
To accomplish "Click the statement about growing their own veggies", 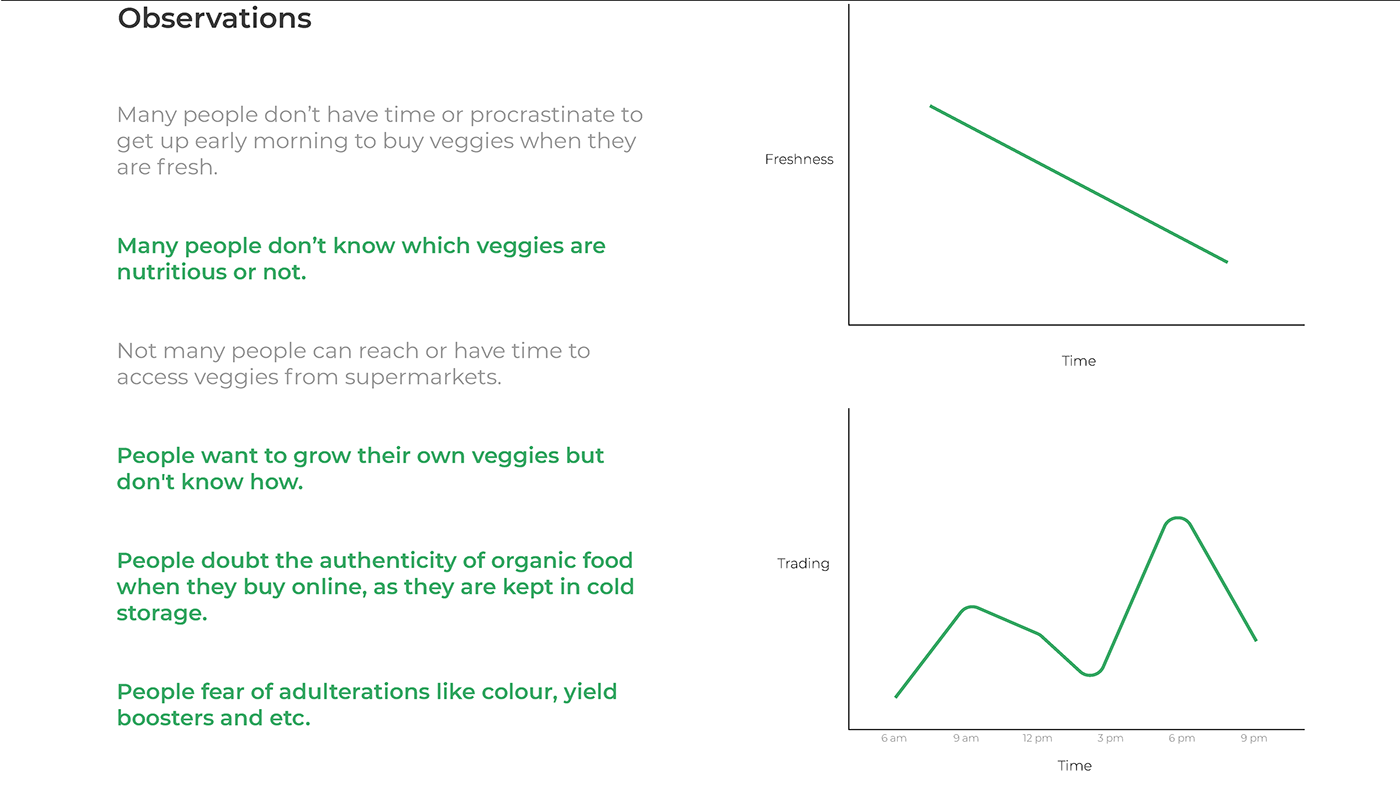I will 360,468.
